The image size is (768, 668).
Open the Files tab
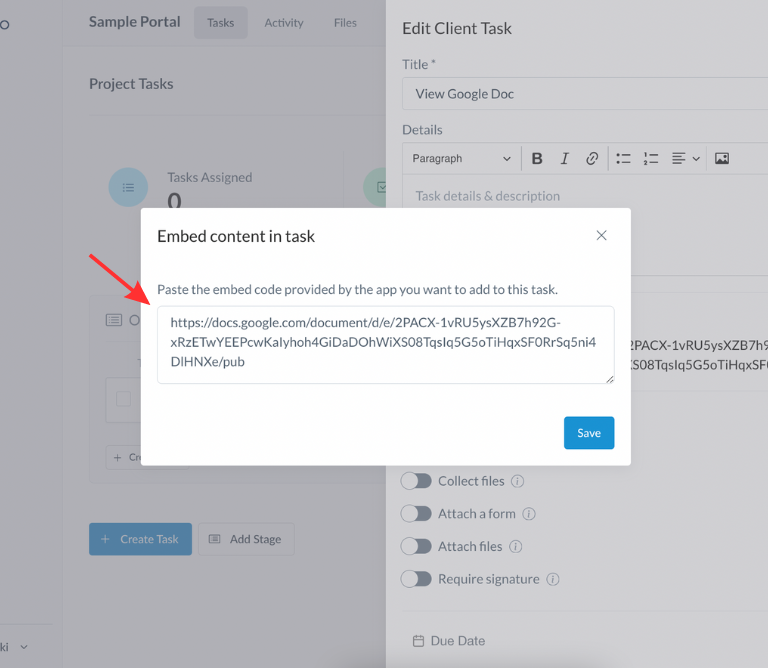[345, 23]
